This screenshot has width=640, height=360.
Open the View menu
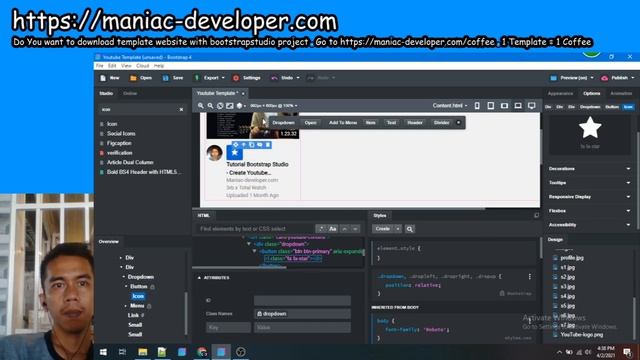click(126, 66)
